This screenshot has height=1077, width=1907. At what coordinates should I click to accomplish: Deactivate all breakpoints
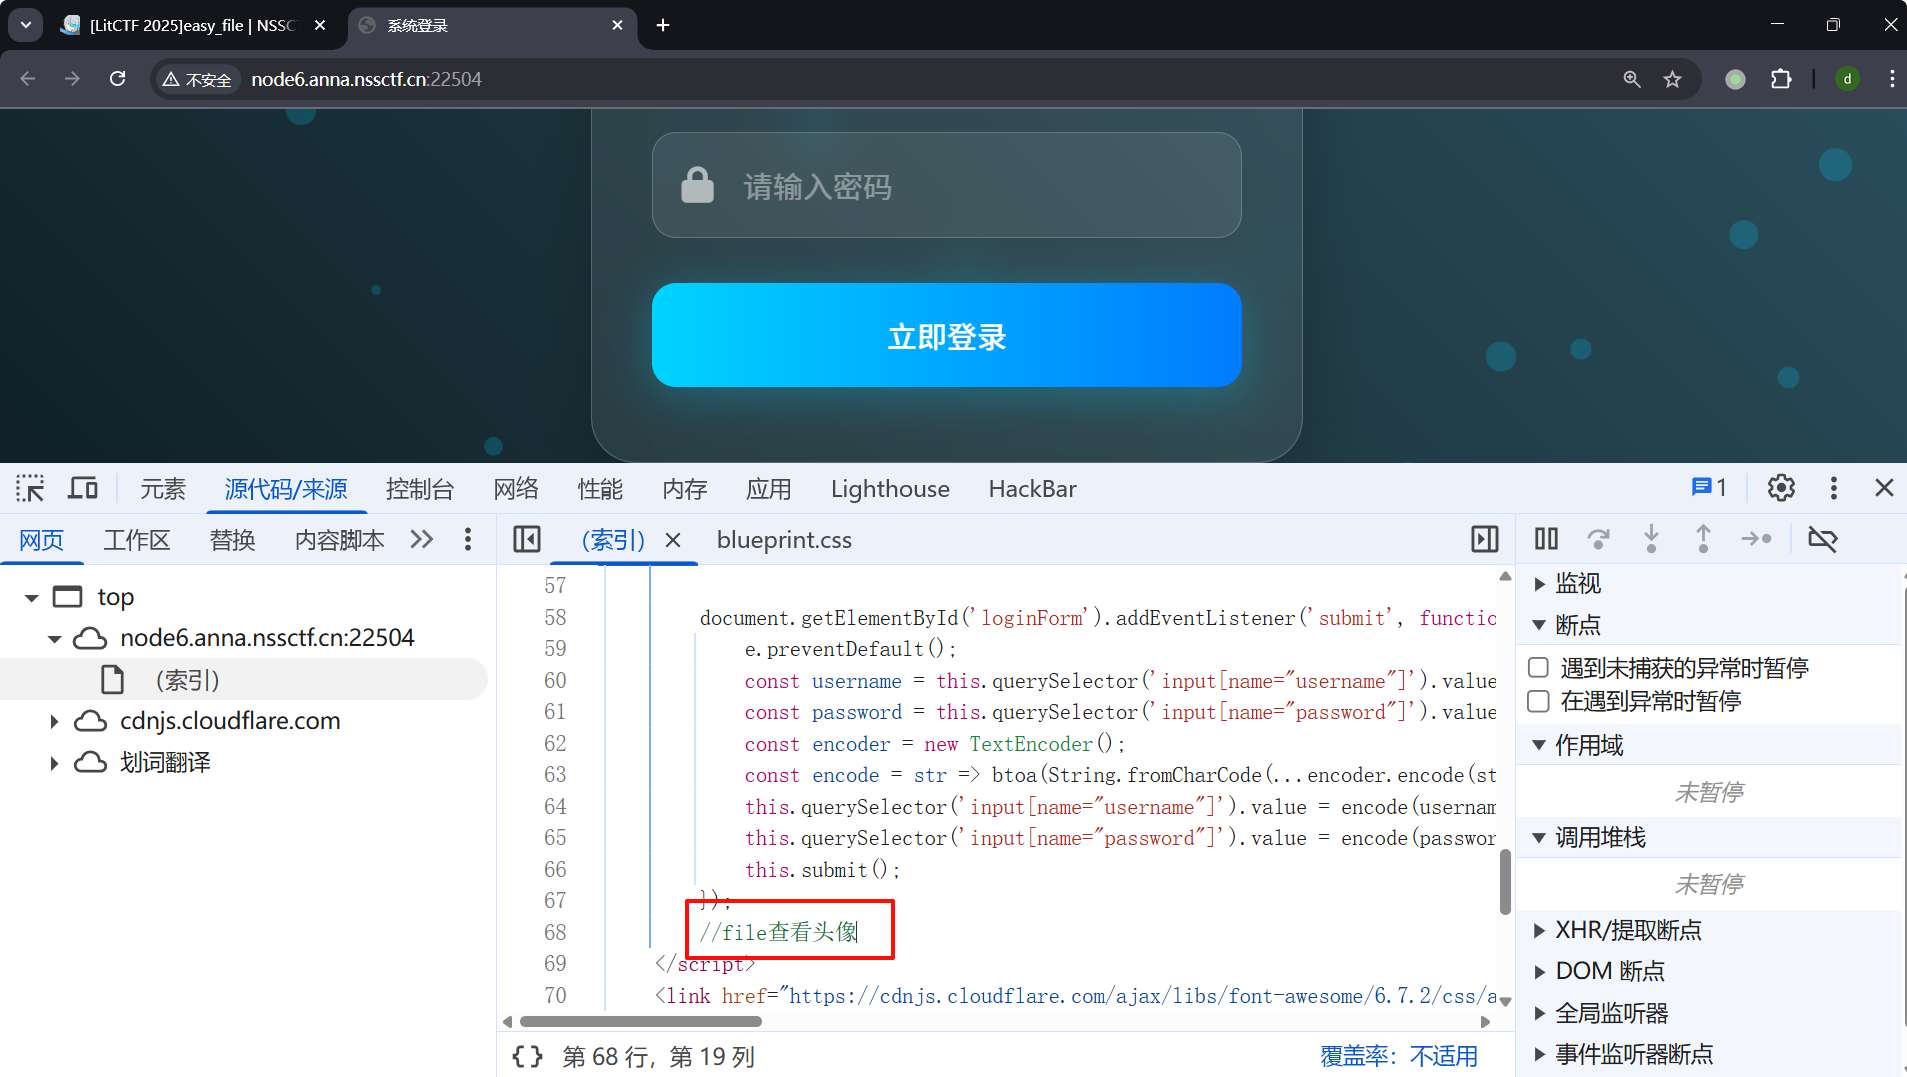point(1822,540)
